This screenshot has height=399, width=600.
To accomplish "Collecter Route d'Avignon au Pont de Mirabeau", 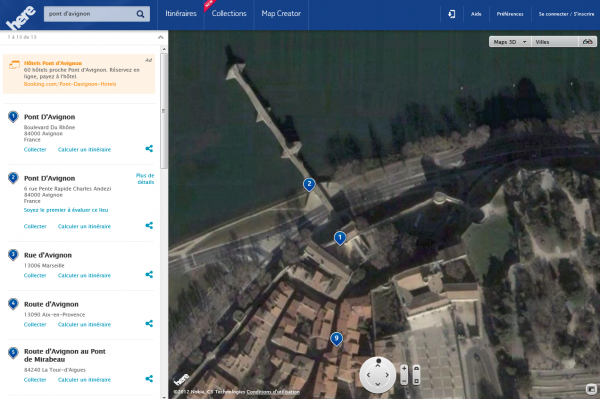I will tap(35, 380).
